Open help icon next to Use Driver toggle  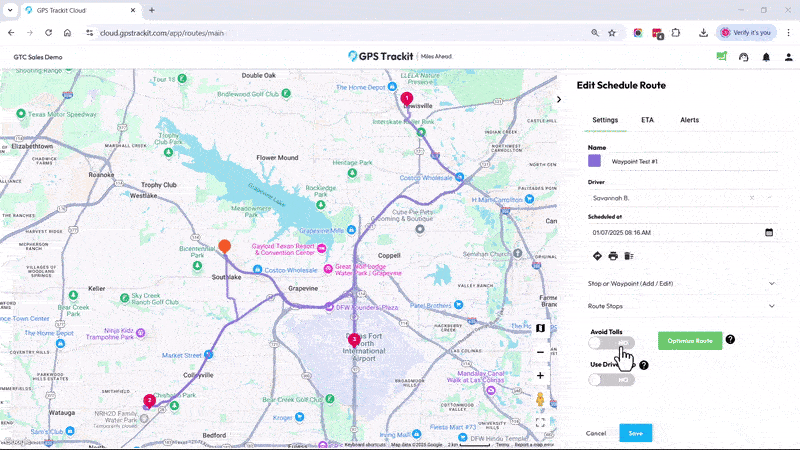pos(644,365)
